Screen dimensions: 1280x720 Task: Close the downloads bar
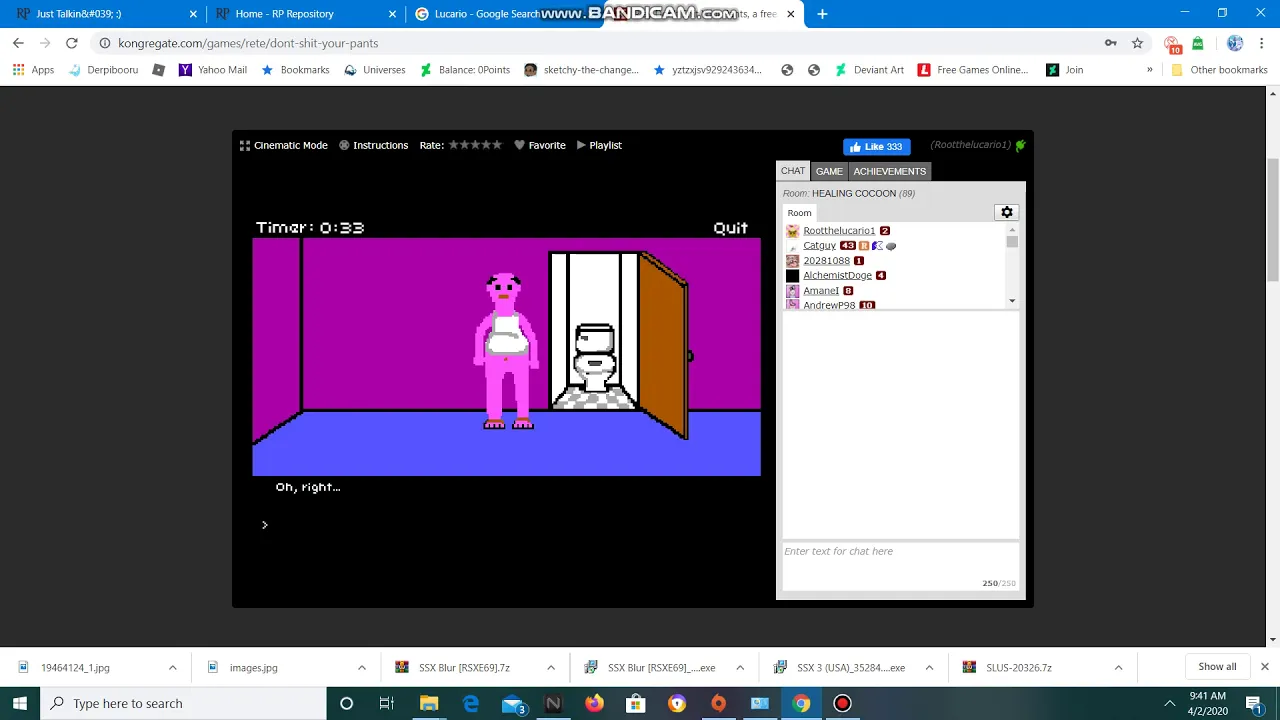tap(1264, 666)
